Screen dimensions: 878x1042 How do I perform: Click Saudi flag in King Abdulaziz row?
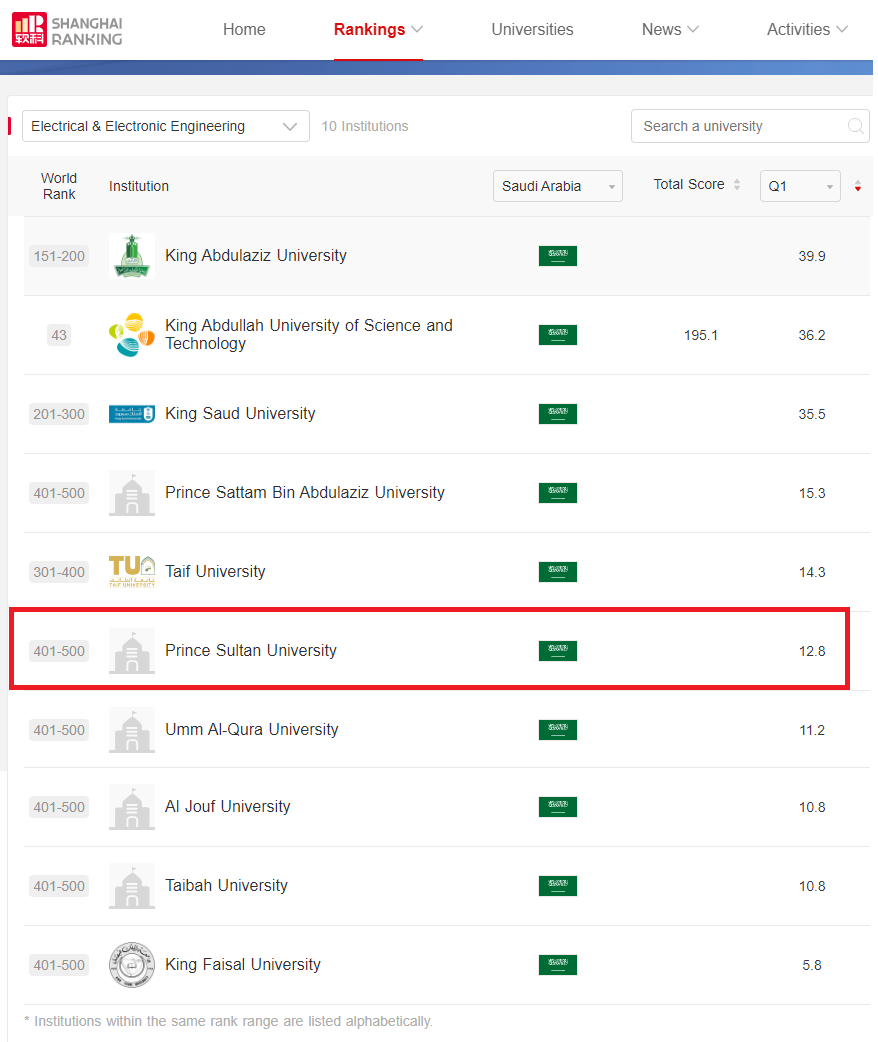558,256
